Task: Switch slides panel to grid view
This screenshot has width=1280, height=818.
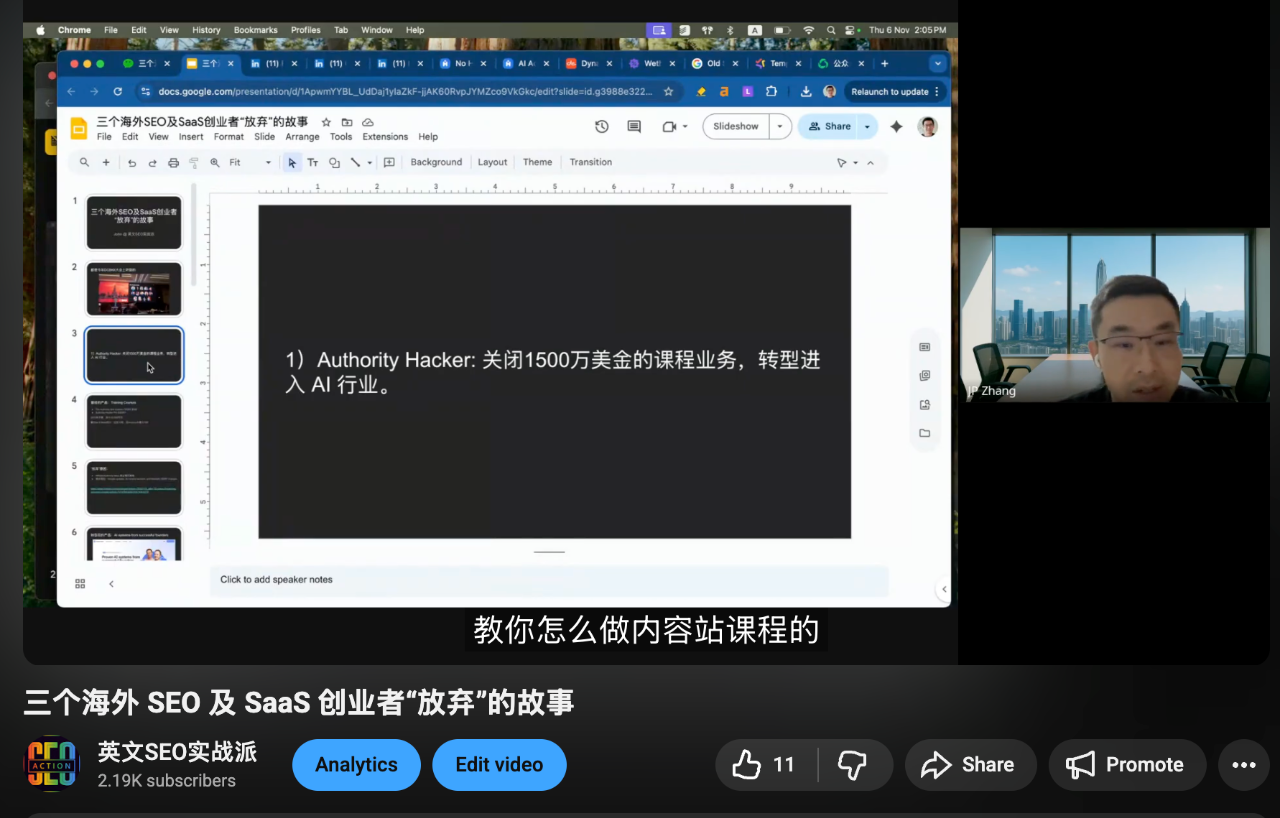Action: tap(80, 581)
